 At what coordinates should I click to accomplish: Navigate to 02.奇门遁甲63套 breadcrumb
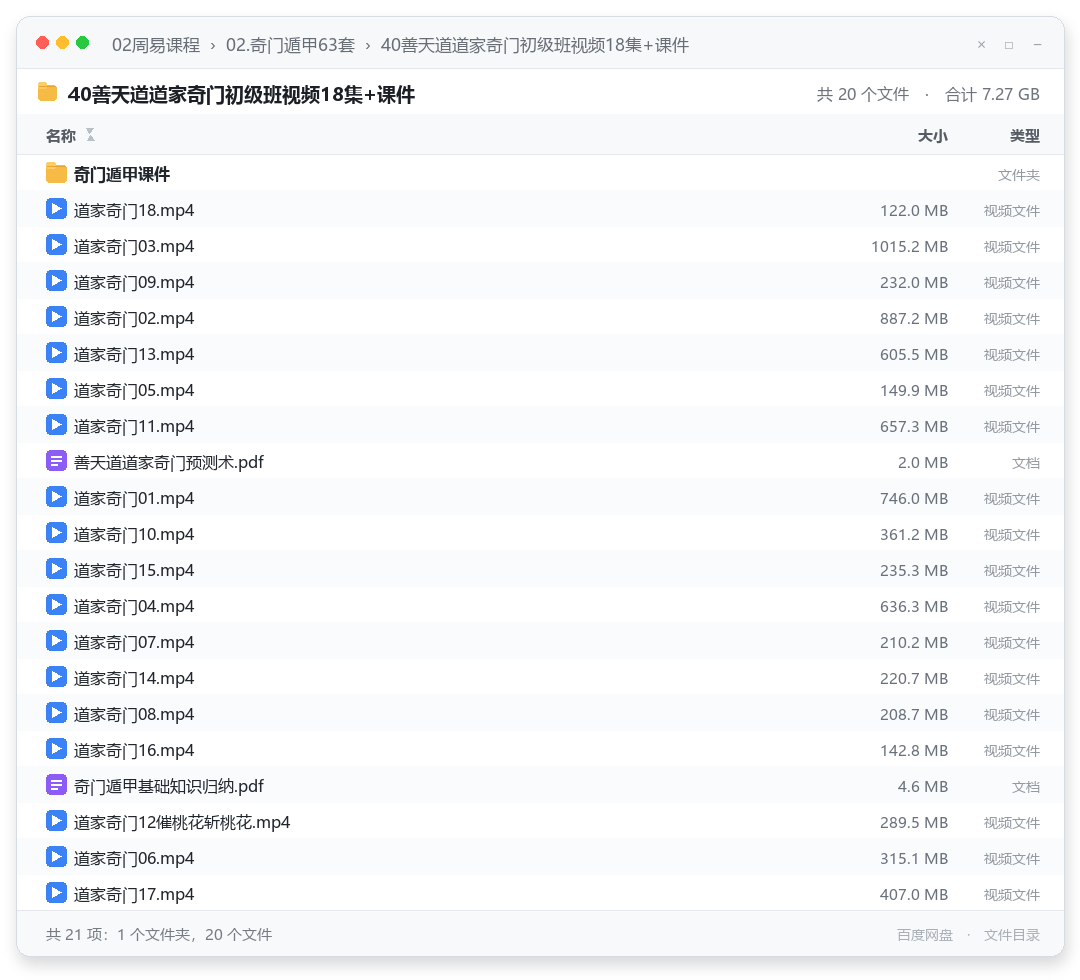290,45
